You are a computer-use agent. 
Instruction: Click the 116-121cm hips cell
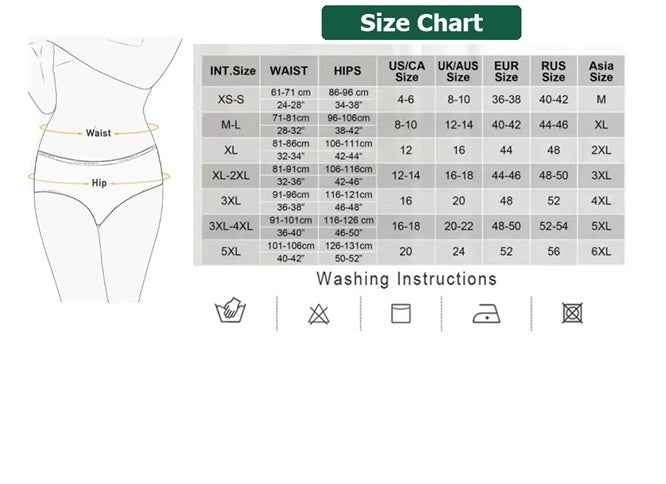(348, 195)
